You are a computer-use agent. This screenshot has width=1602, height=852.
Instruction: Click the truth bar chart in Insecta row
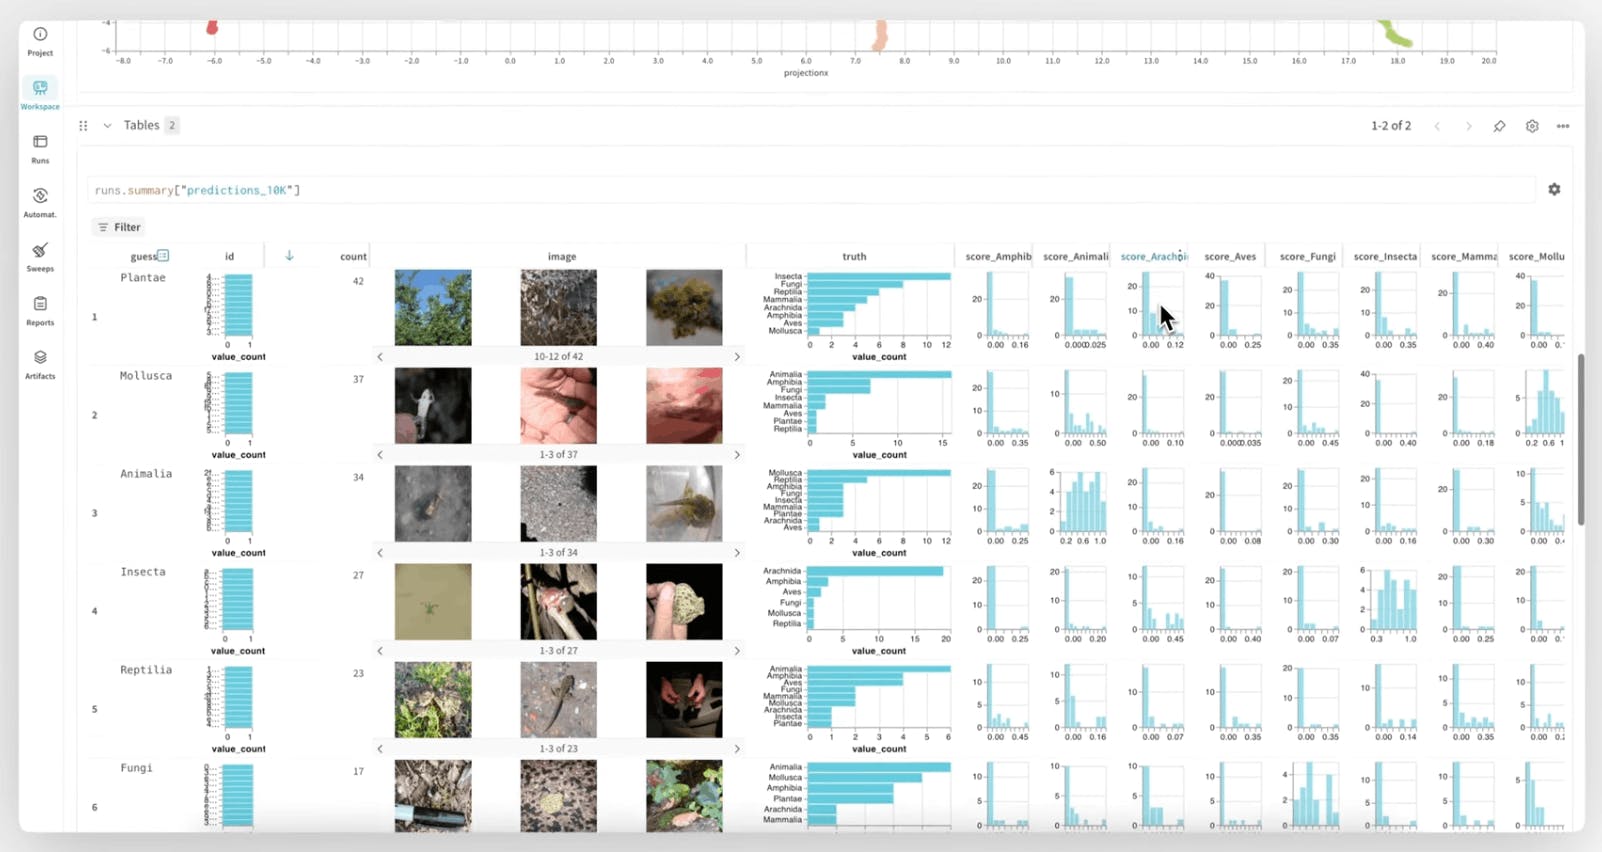(856, 610)
